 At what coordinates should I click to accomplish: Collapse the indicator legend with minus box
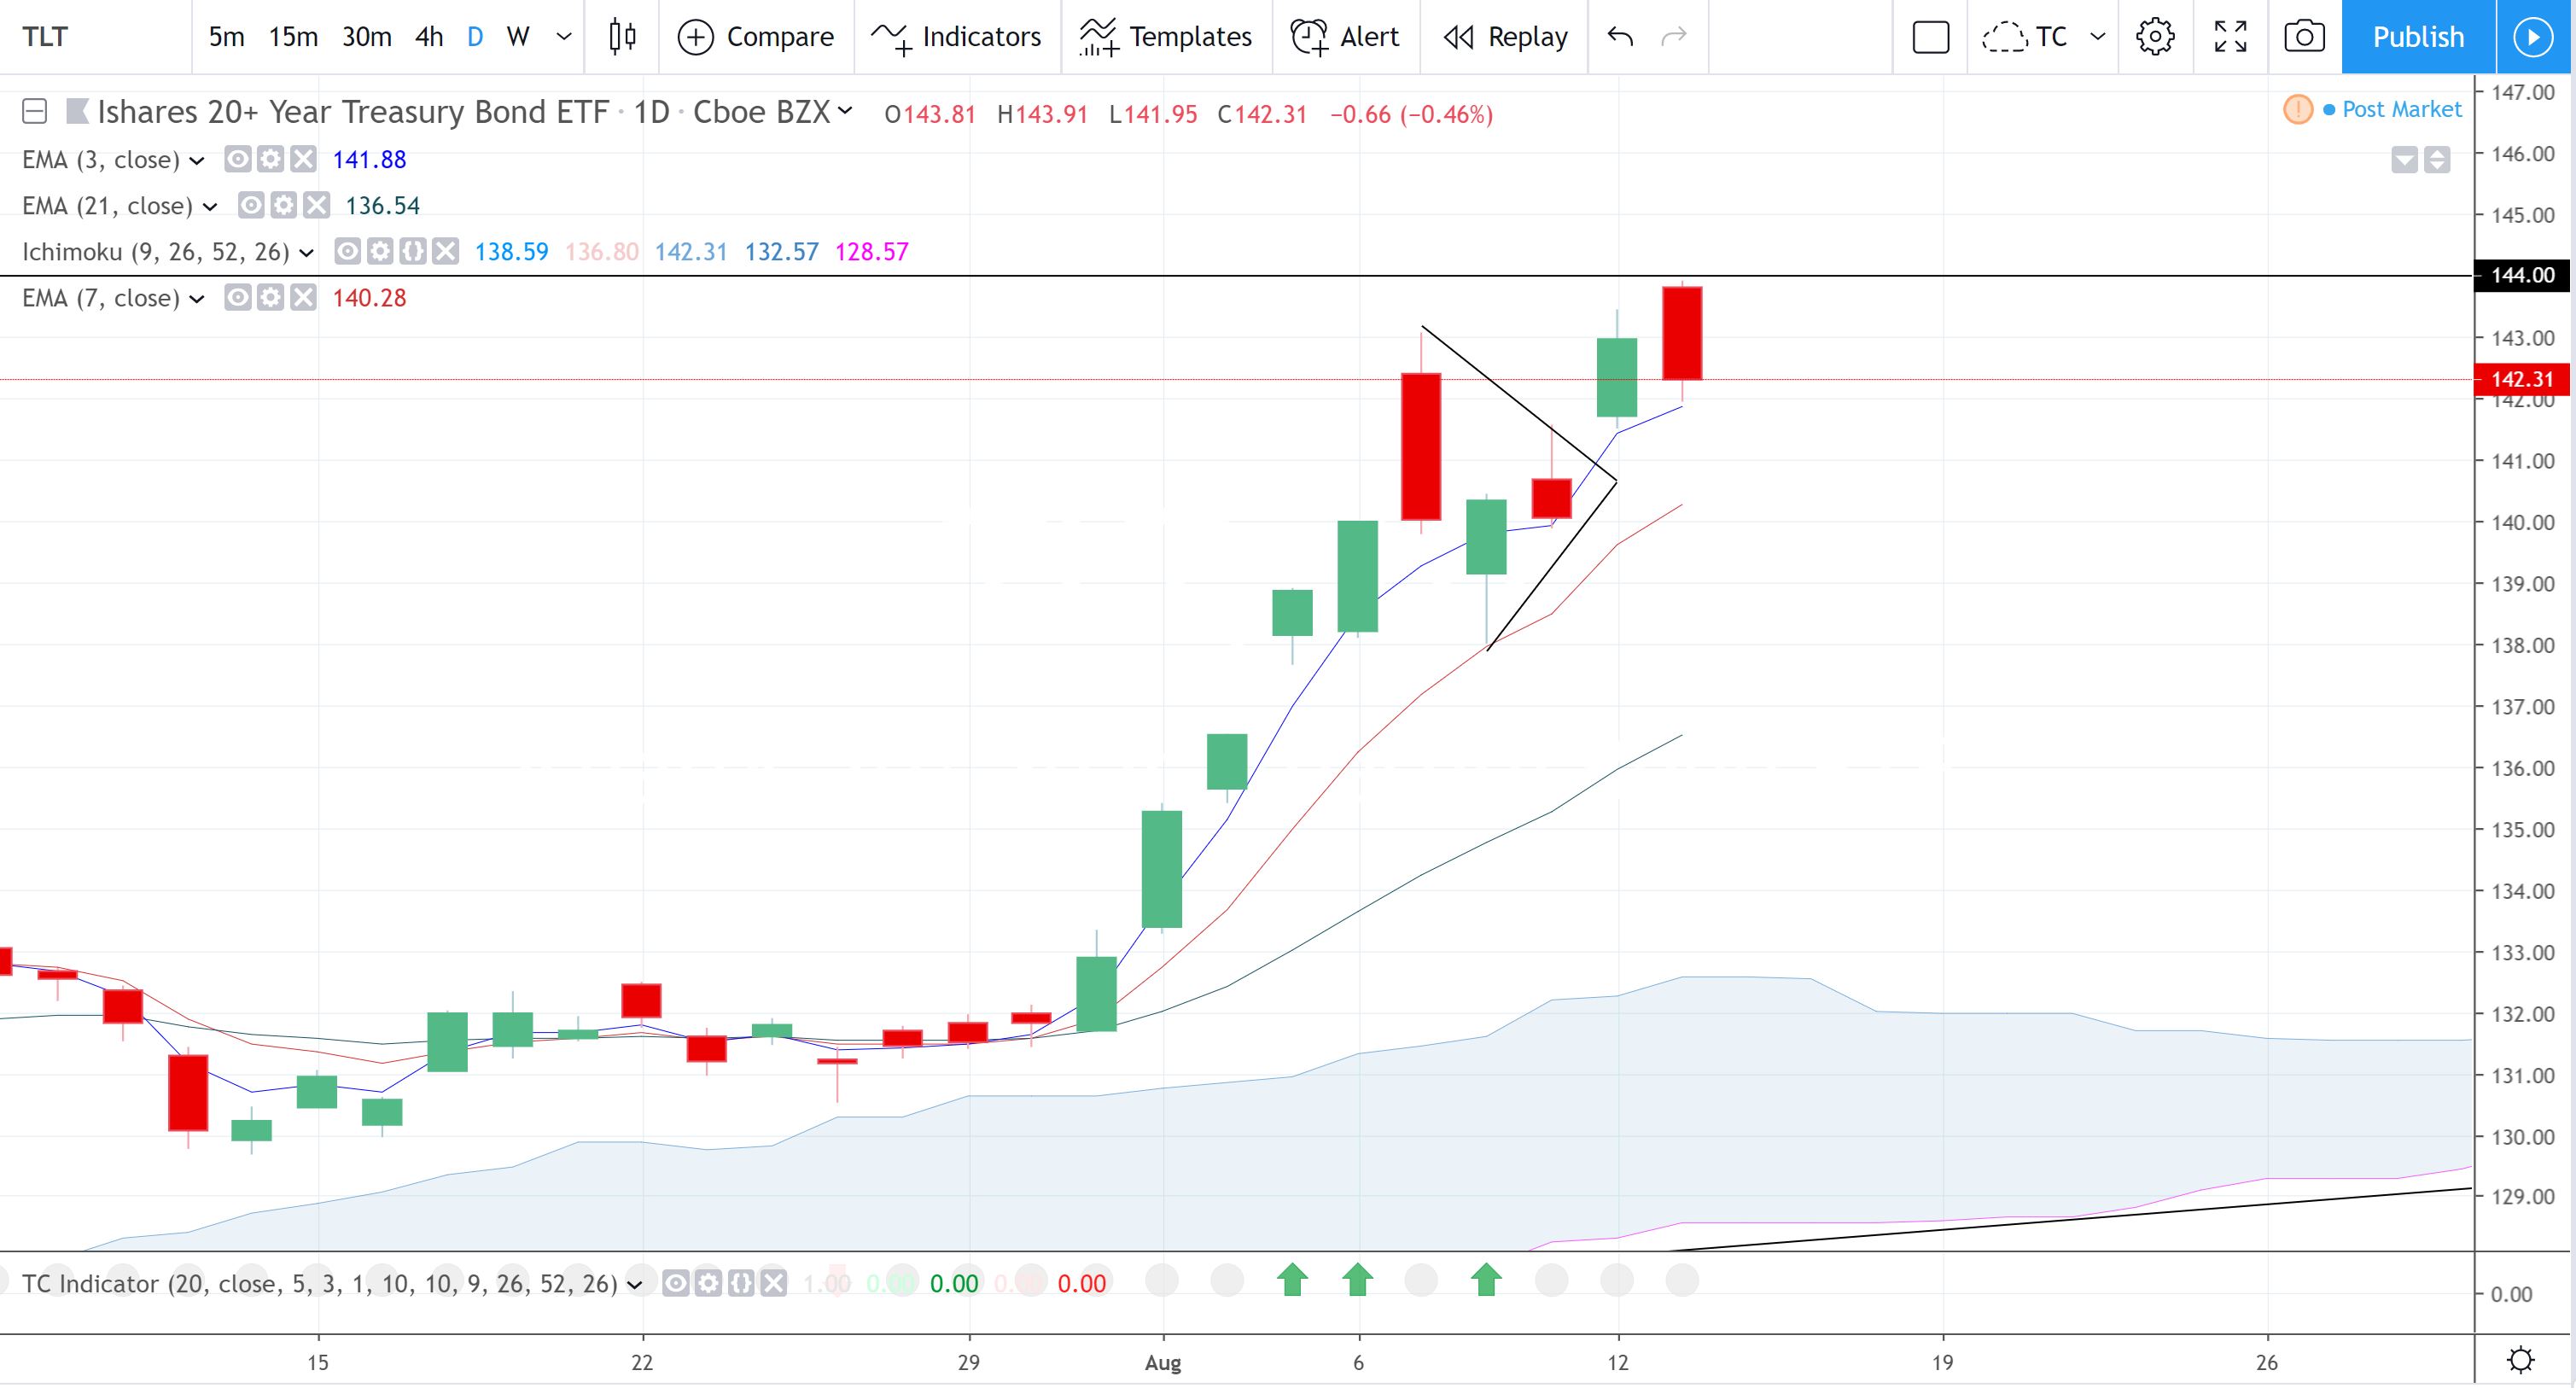click(x=34, y=111)
